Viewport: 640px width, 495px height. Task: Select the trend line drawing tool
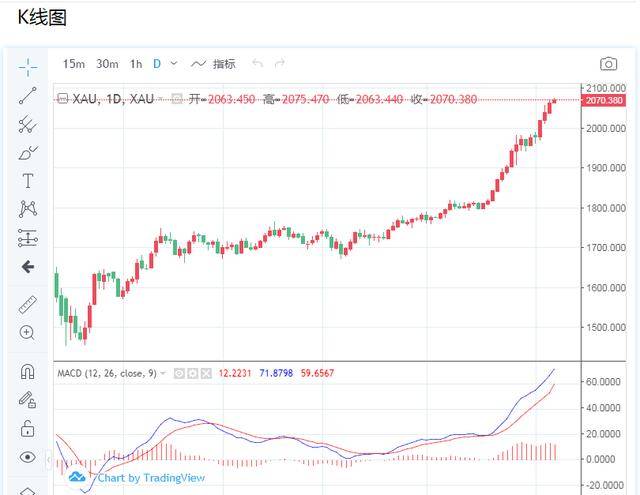pyautogui.click(x=28, y=95)
